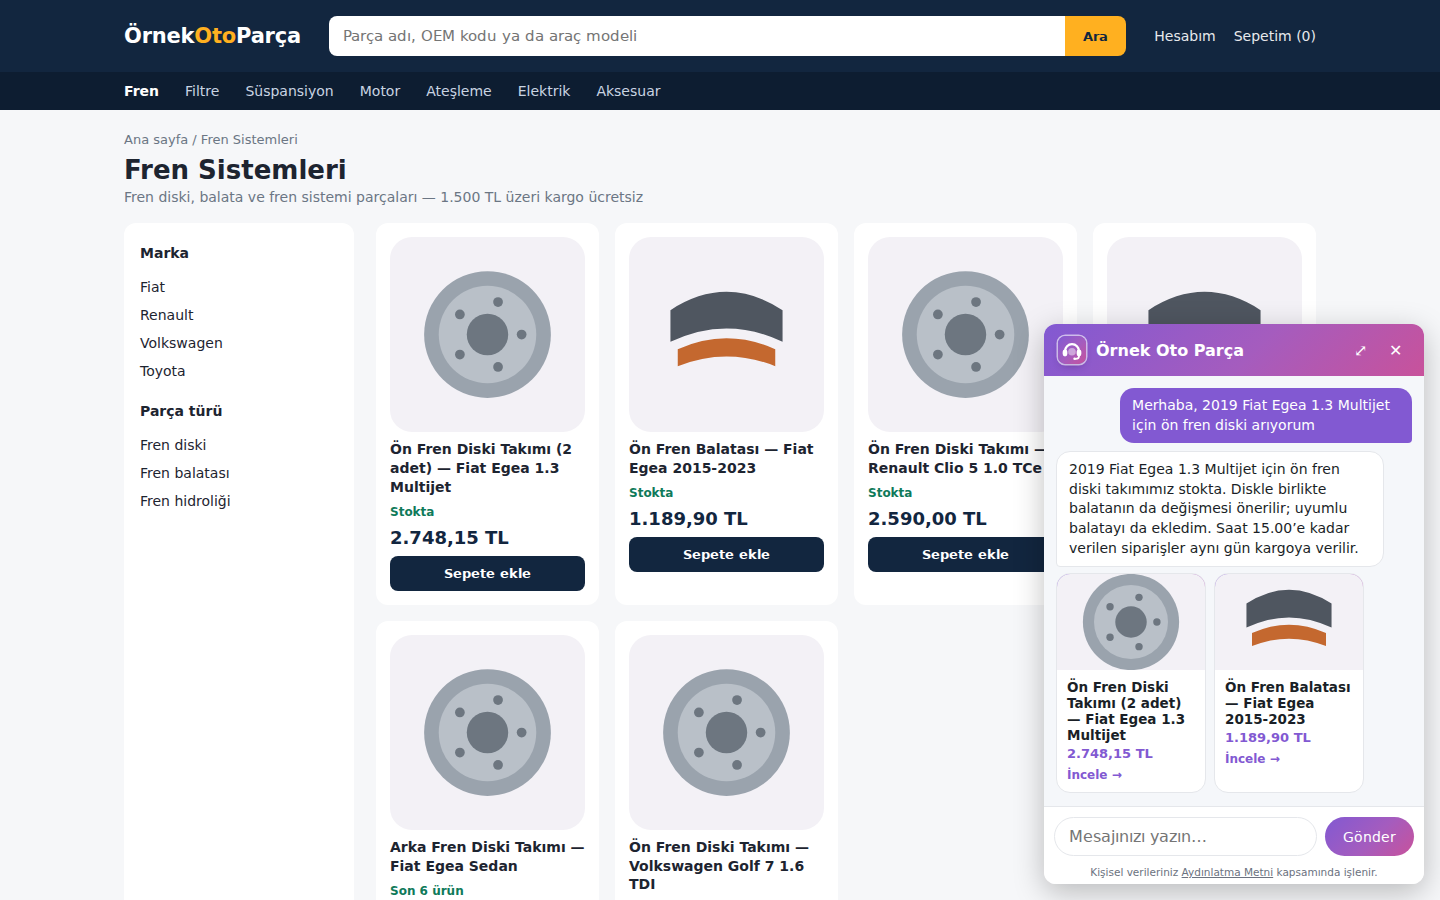Image resolution: width=1440 pixels, height=900 pixels.
Task: Focus the parts search field
Action: click(697, 36)
